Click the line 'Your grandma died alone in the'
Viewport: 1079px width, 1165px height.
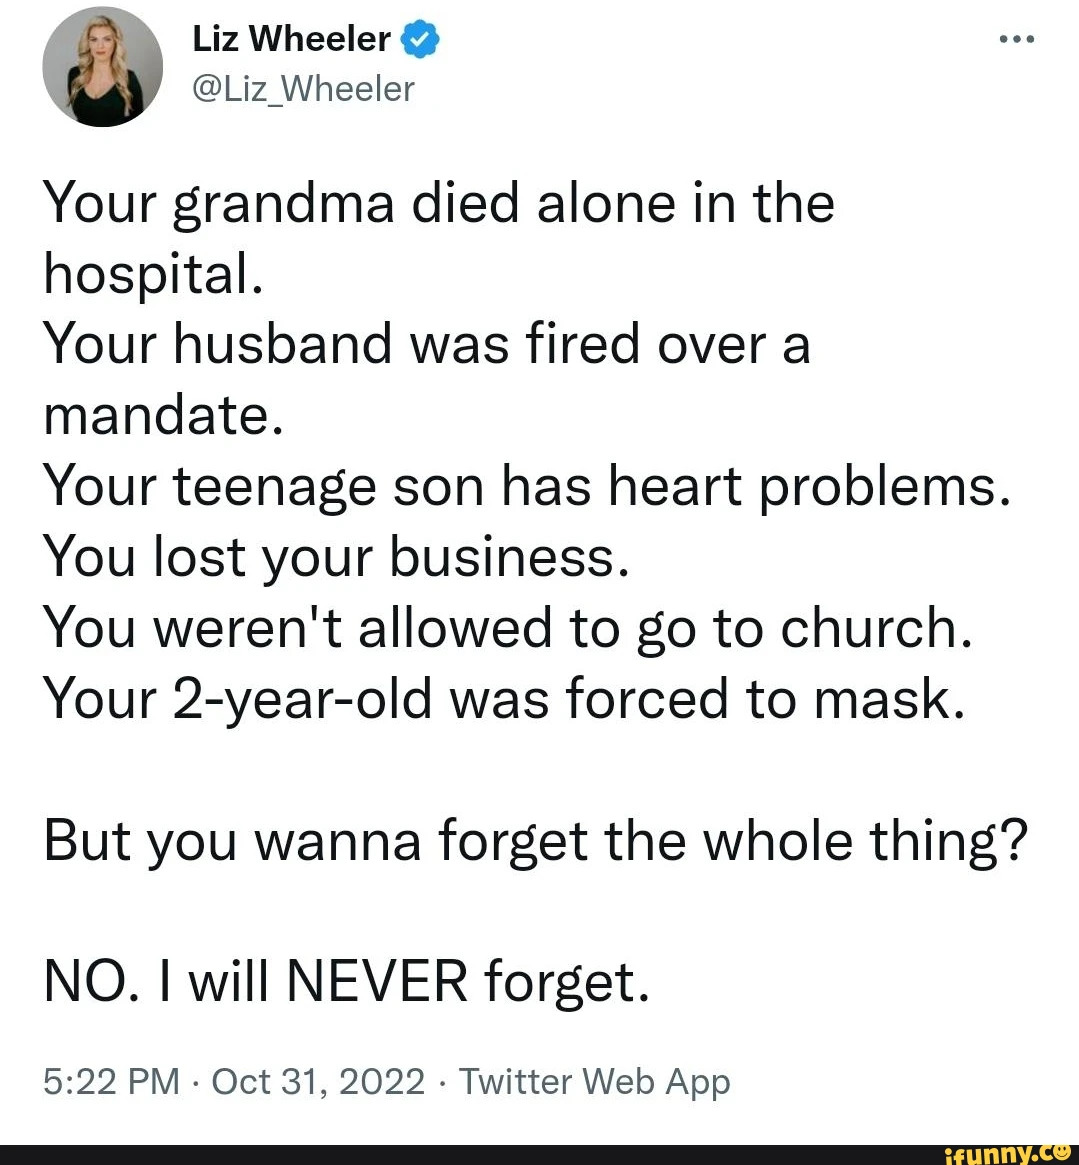(439, 204)
